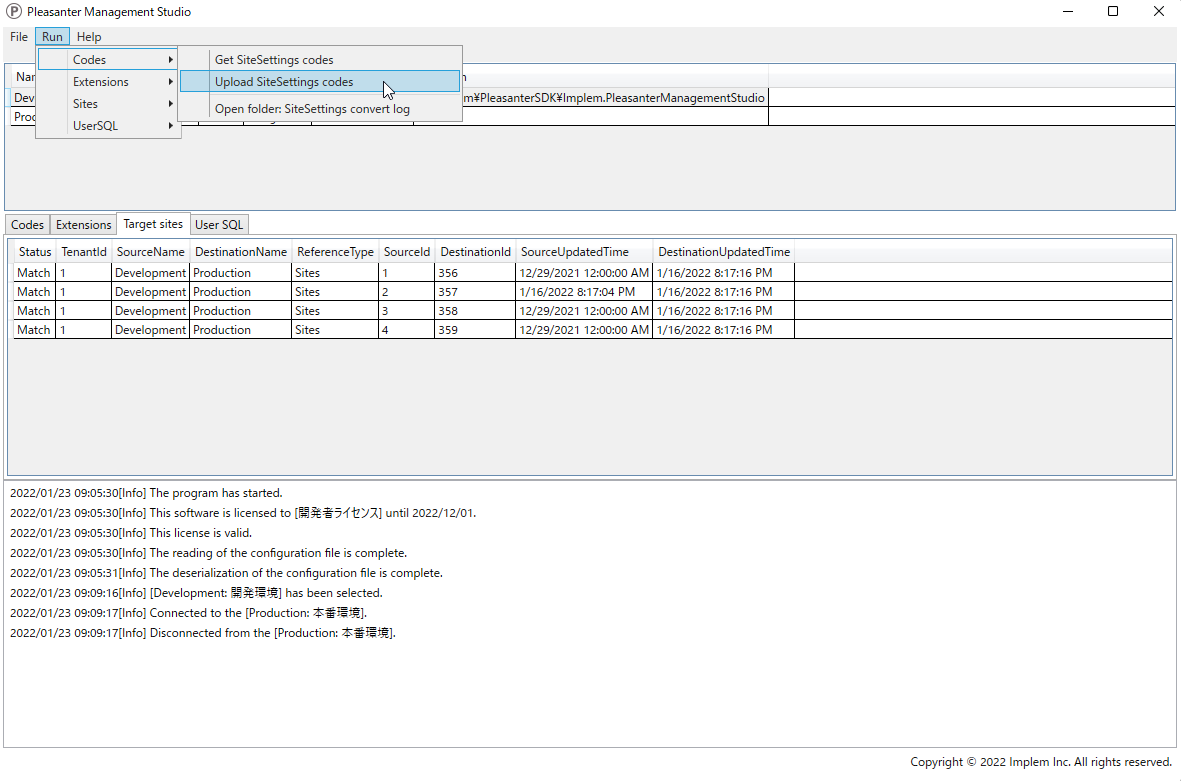Click the PleasanterSDK path cell
The image size is (1181, 781).
(615, 98)
